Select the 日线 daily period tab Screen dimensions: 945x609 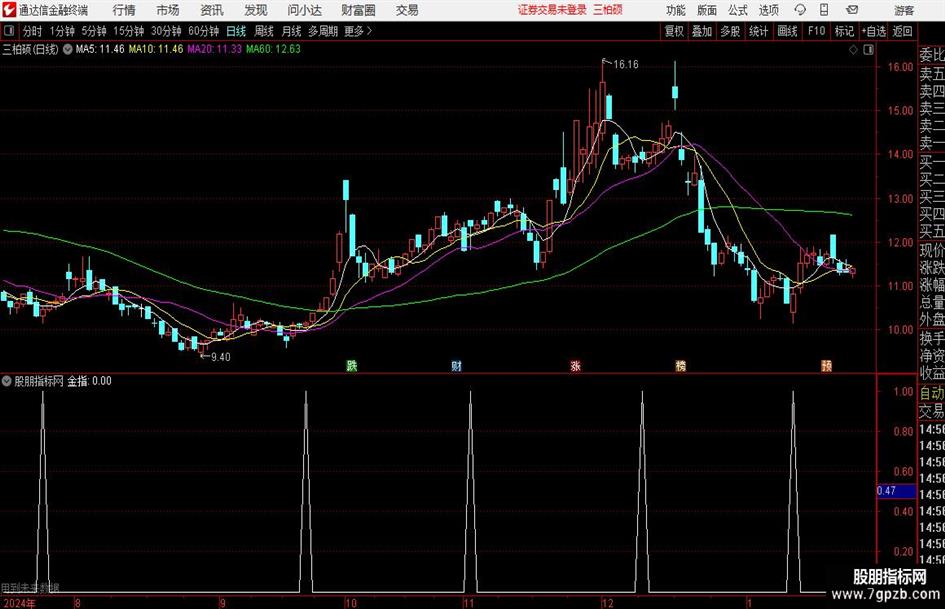tap(236, 31)
